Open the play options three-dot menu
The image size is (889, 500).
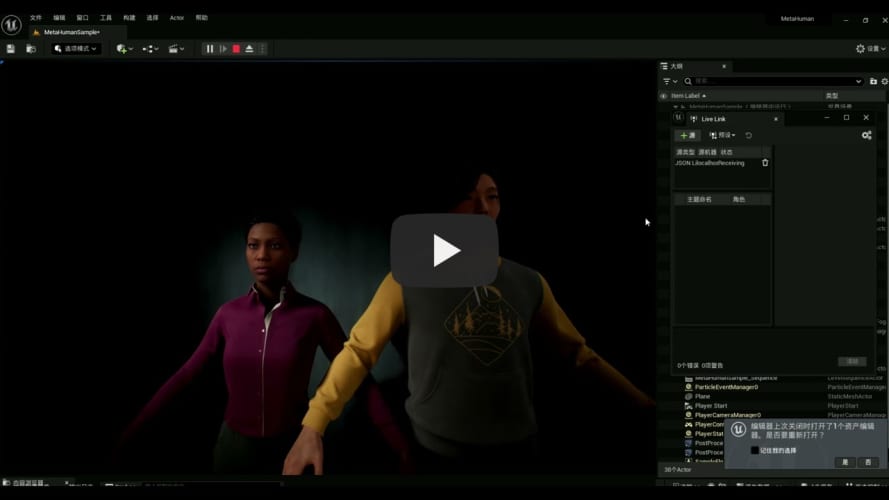click(262, 49)
